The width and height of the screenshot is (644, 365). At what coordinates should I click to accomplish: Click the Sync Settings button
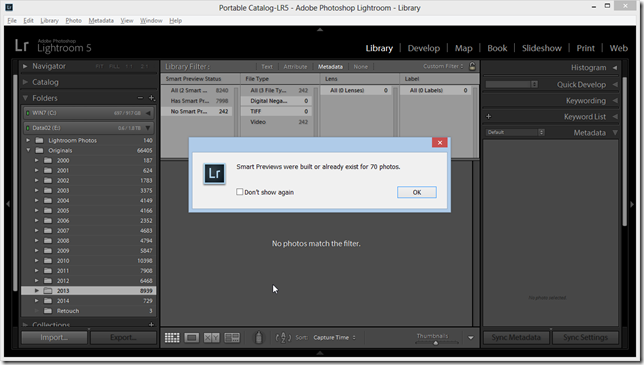coord(585,337)
